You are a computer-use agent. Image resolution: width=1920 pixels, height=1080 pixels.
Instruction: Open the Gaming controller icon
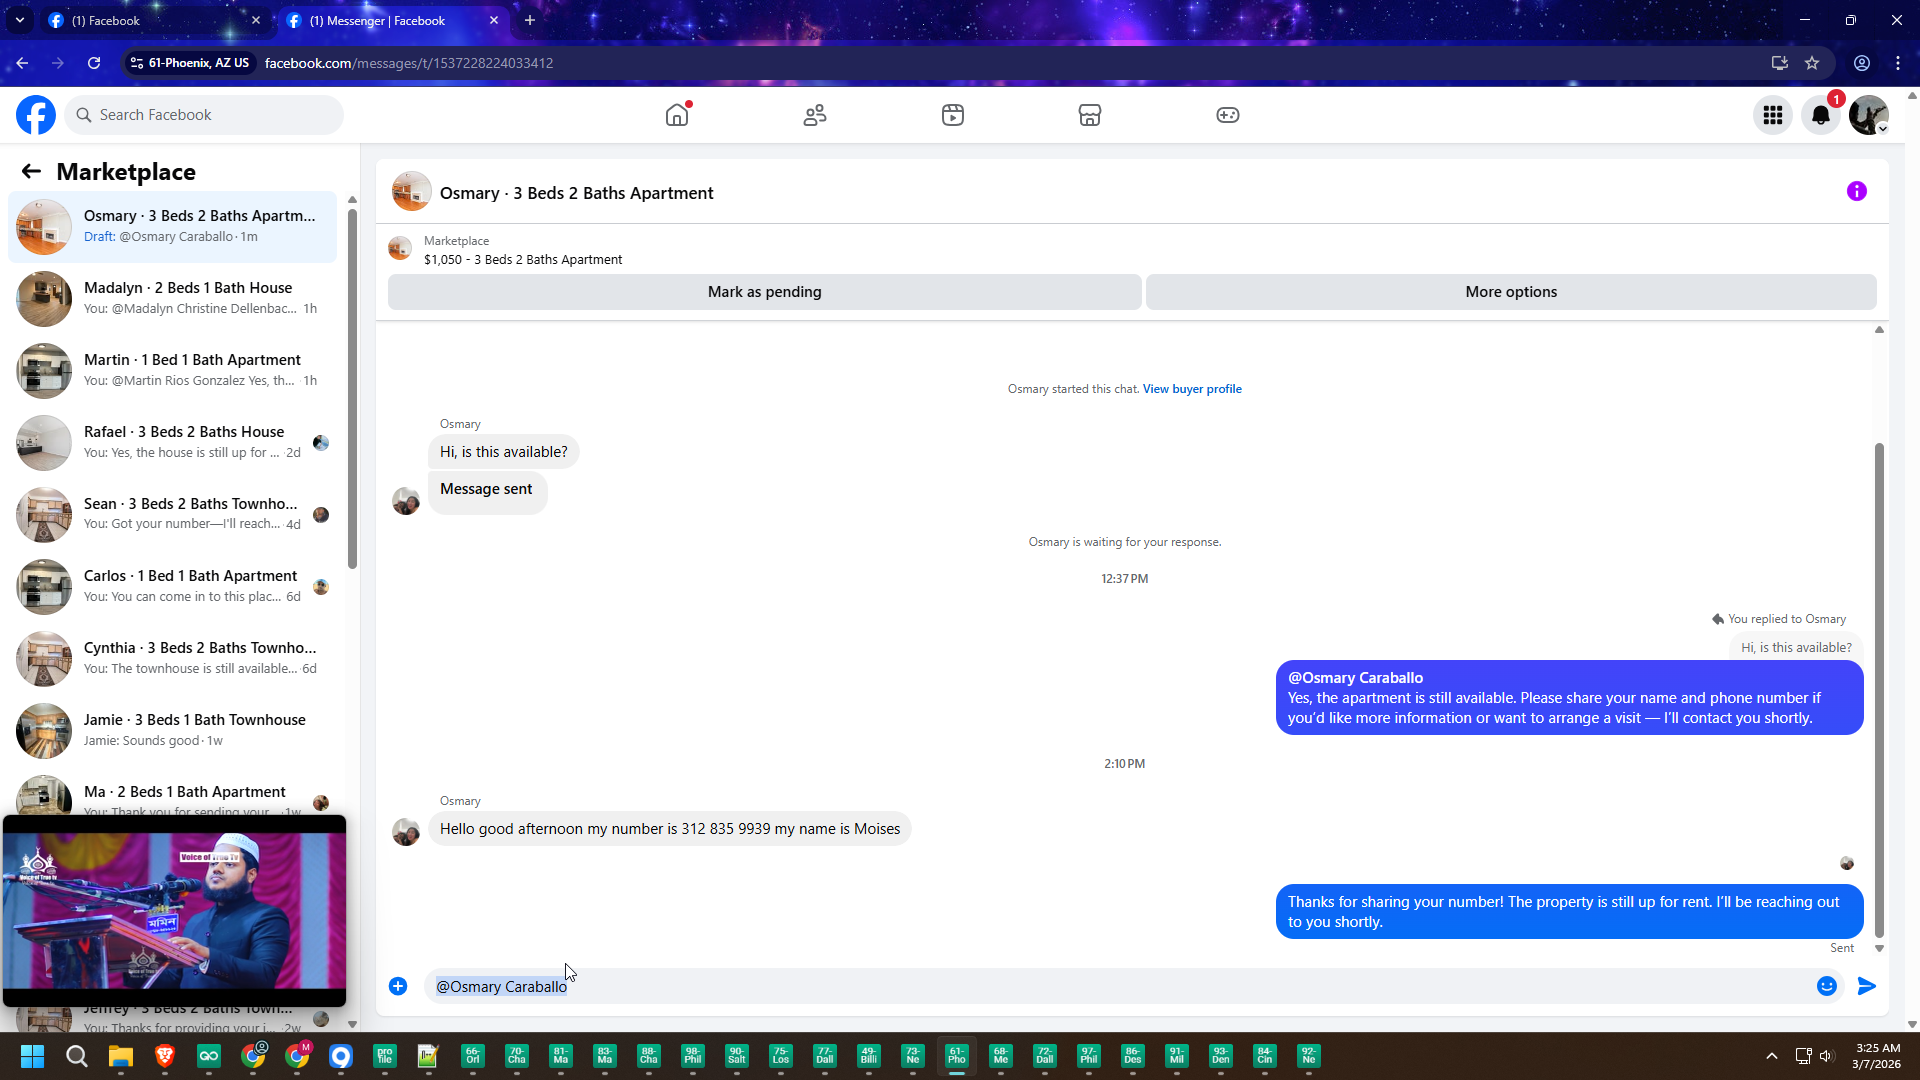1228,115
